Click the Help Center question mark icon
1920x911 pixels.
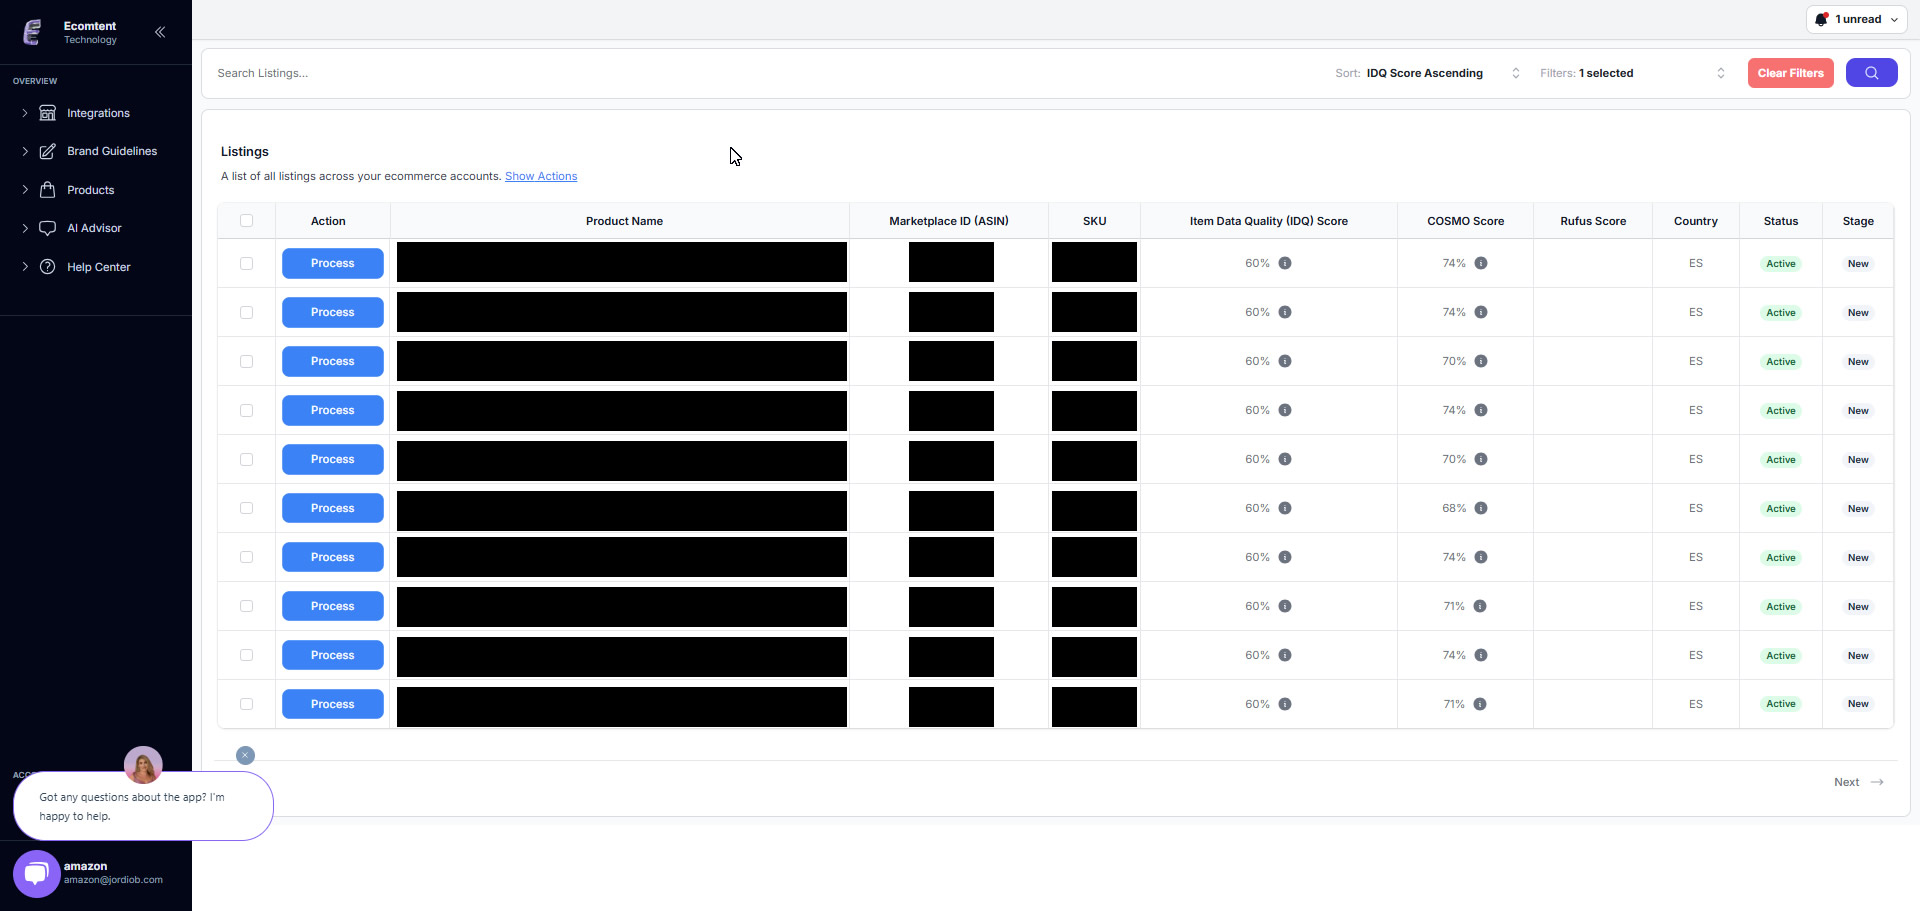(x=47, y=267)
